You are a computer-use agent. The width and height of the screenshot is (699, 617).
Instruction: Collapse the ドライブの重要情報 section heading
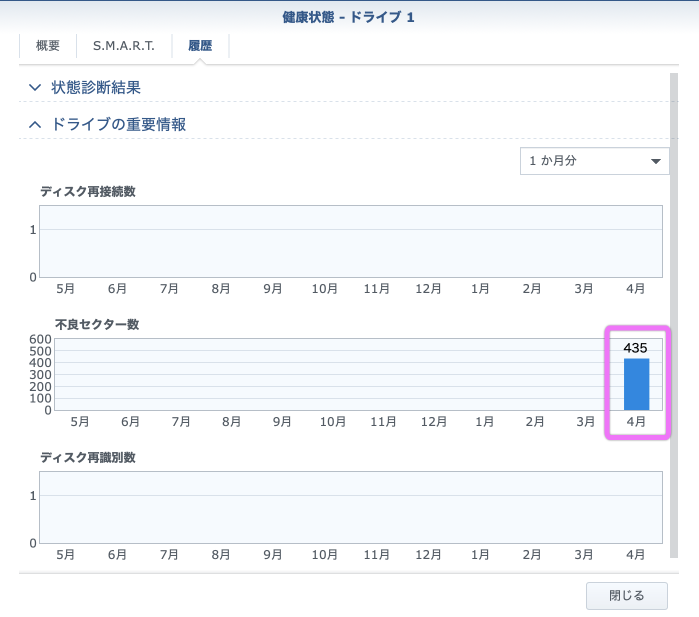click(118, 125)
